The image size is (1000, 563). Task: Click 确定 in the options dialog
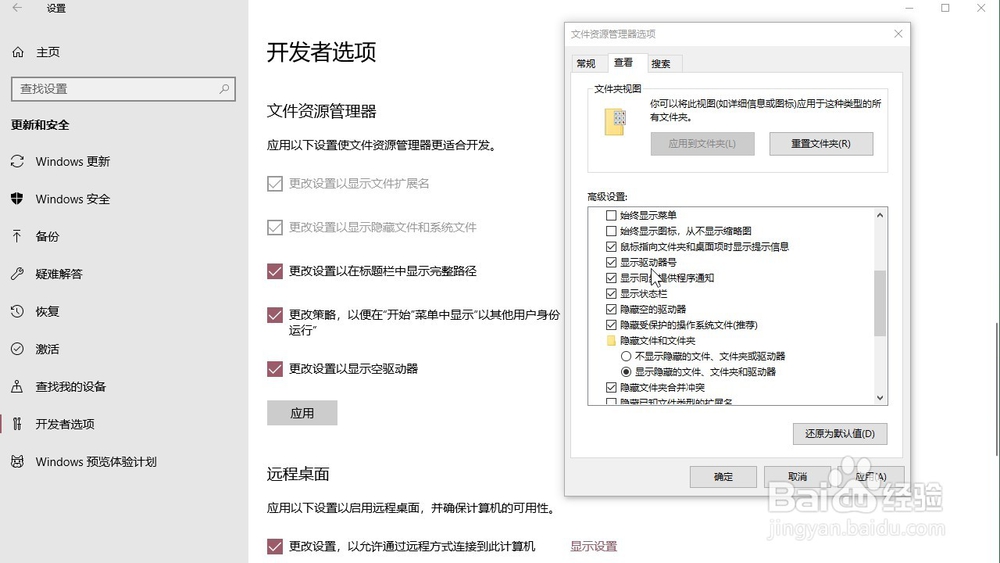tap(723, 477)
